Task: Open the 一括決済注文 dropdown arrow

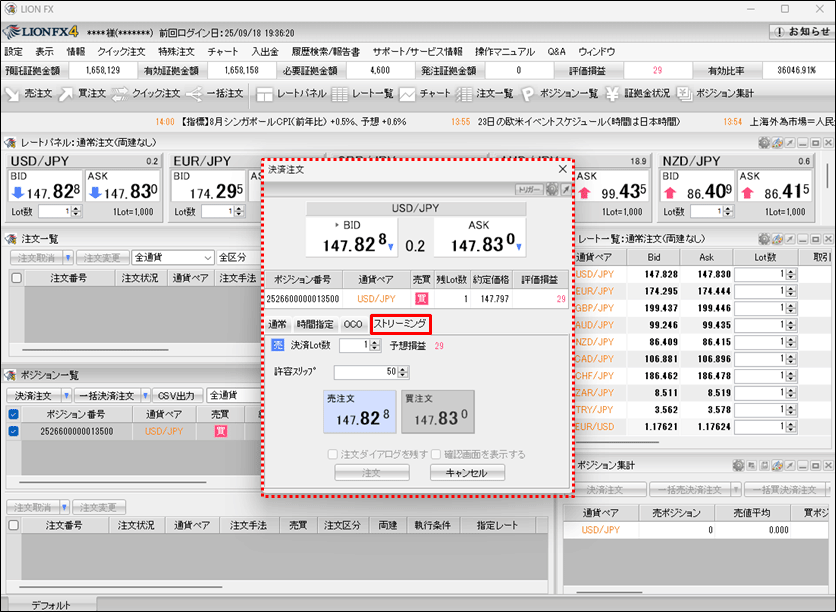Action: click(x=146, y=395)
